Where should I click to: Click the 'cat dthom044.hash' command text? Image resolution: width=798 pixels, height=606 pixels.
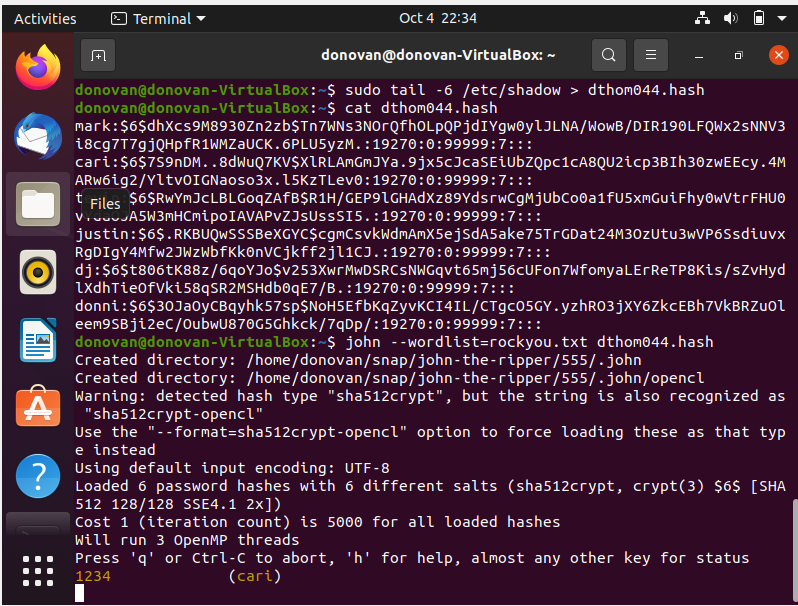click(421, 108)
